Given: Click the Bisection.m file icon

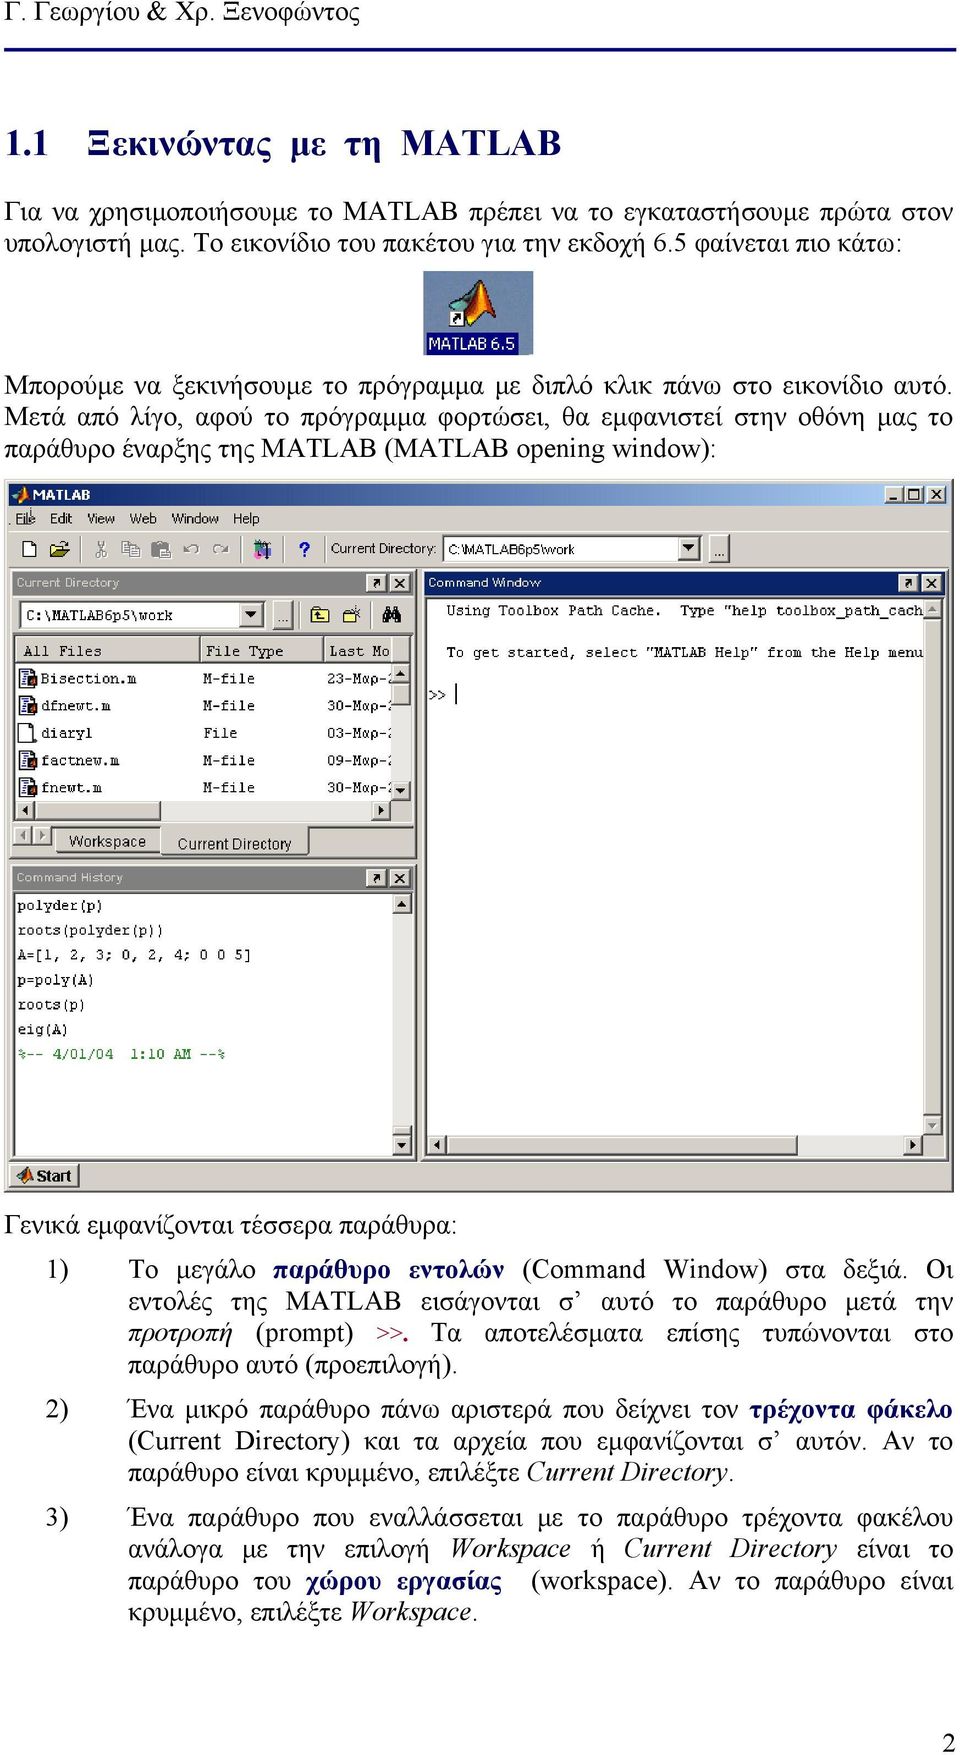Looking at the screenshot, I should click(28, 678).
